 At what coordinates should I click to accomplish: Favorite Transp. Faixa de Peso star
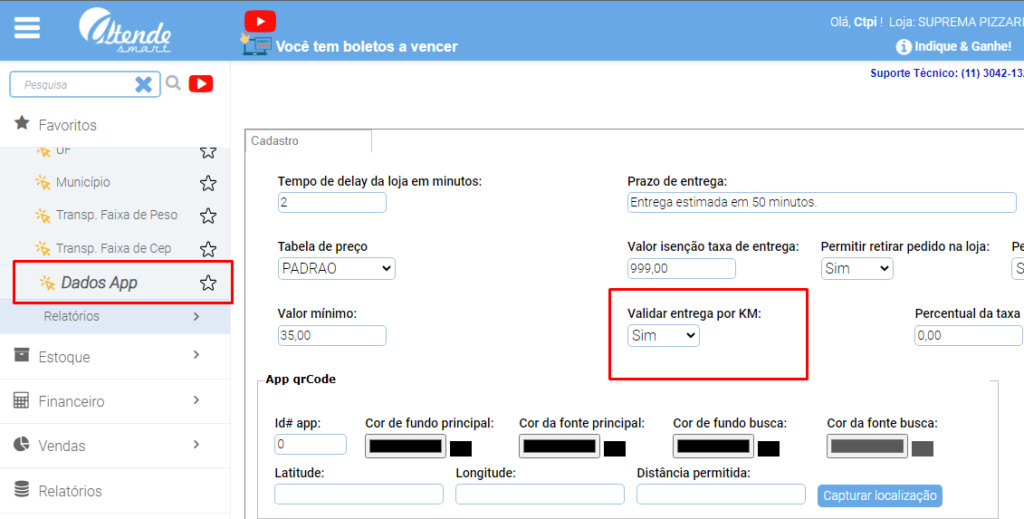208,216
